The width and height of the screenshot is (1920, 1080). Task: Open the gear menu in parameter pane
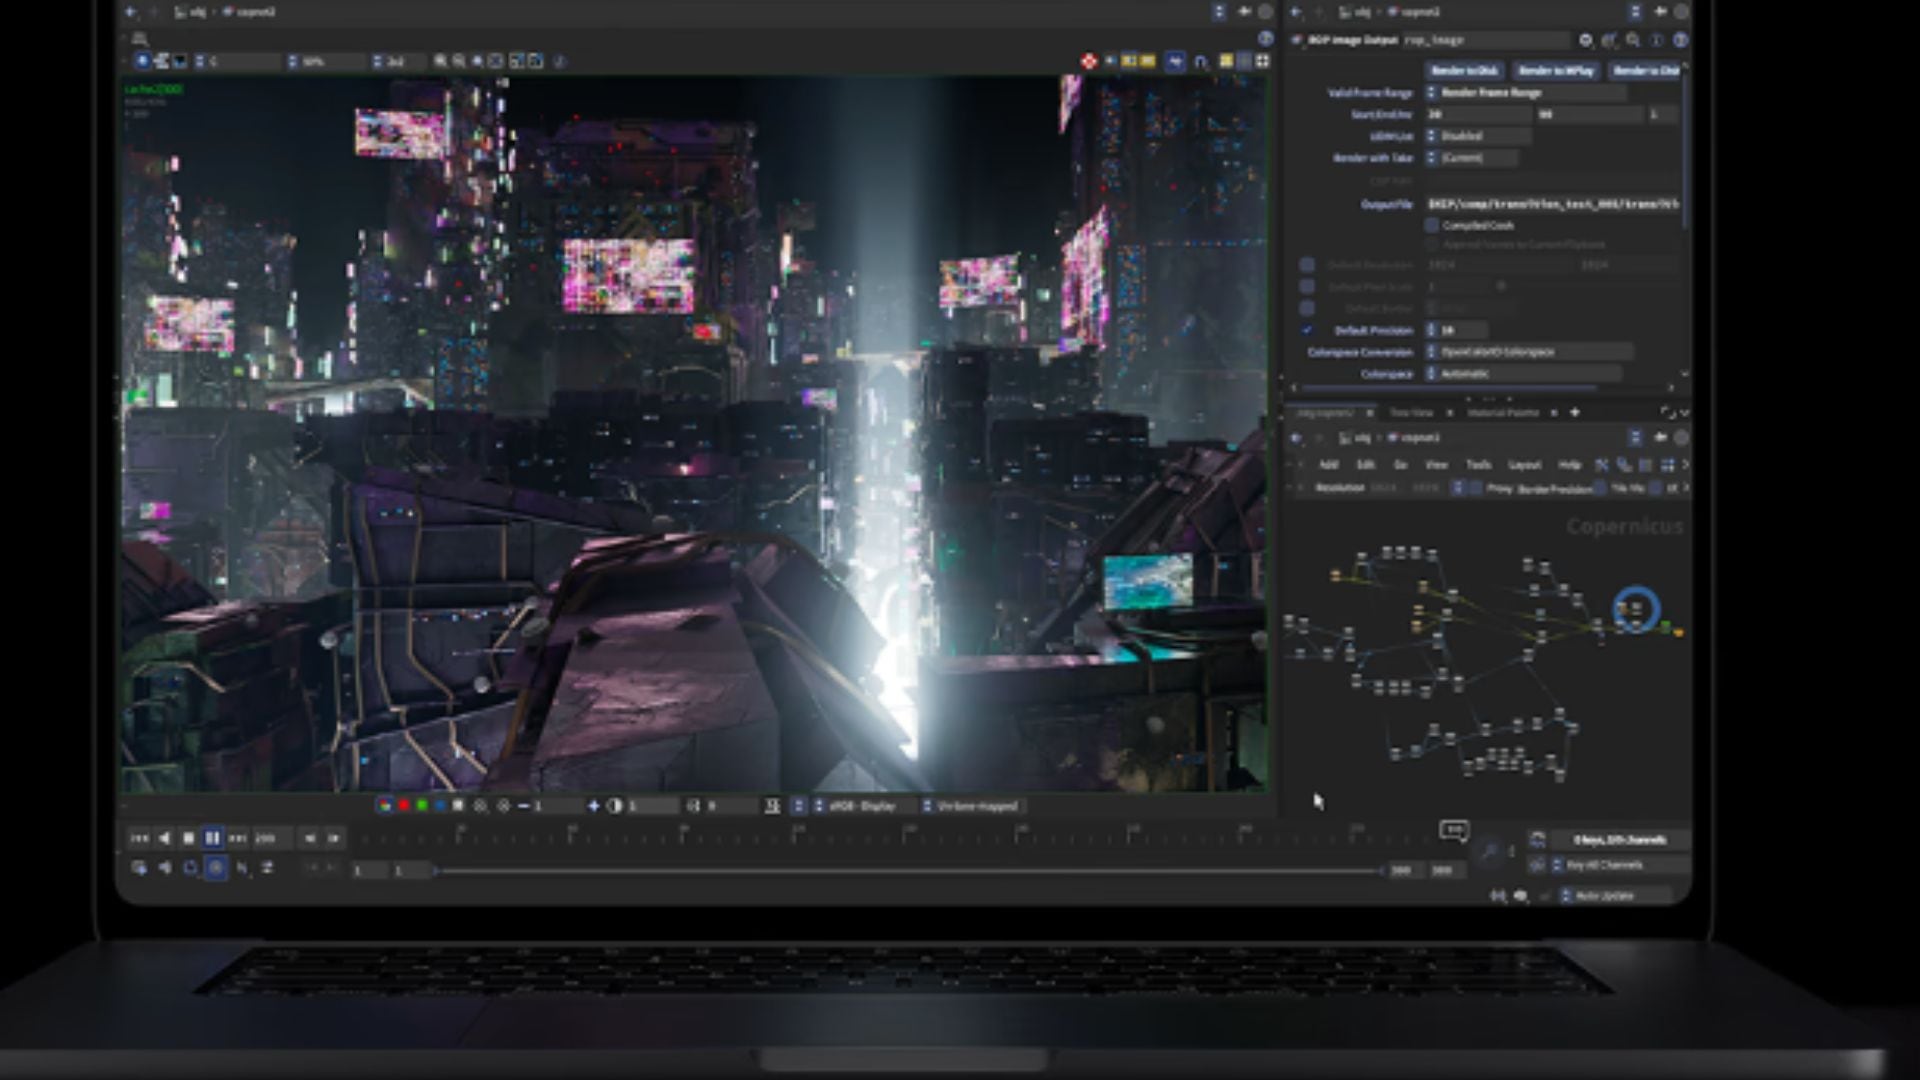[1586, 40]
